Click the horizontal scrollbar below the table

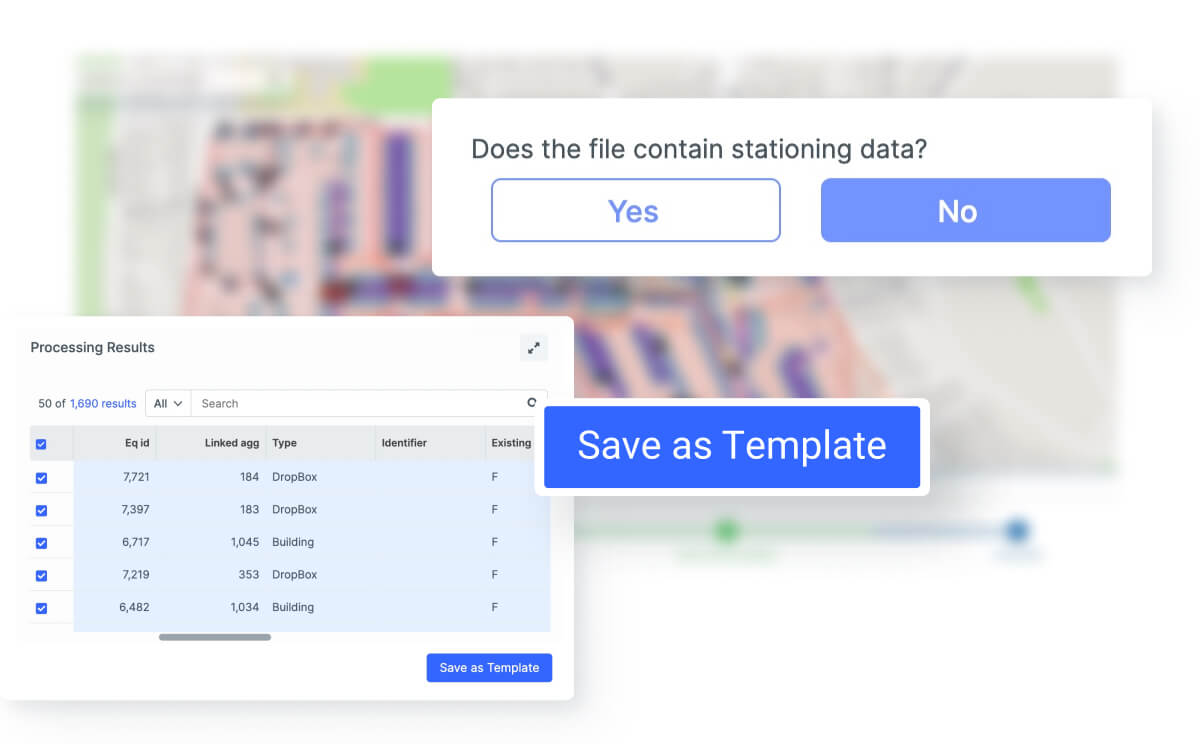pyautogui.click(x=213, y=637)
